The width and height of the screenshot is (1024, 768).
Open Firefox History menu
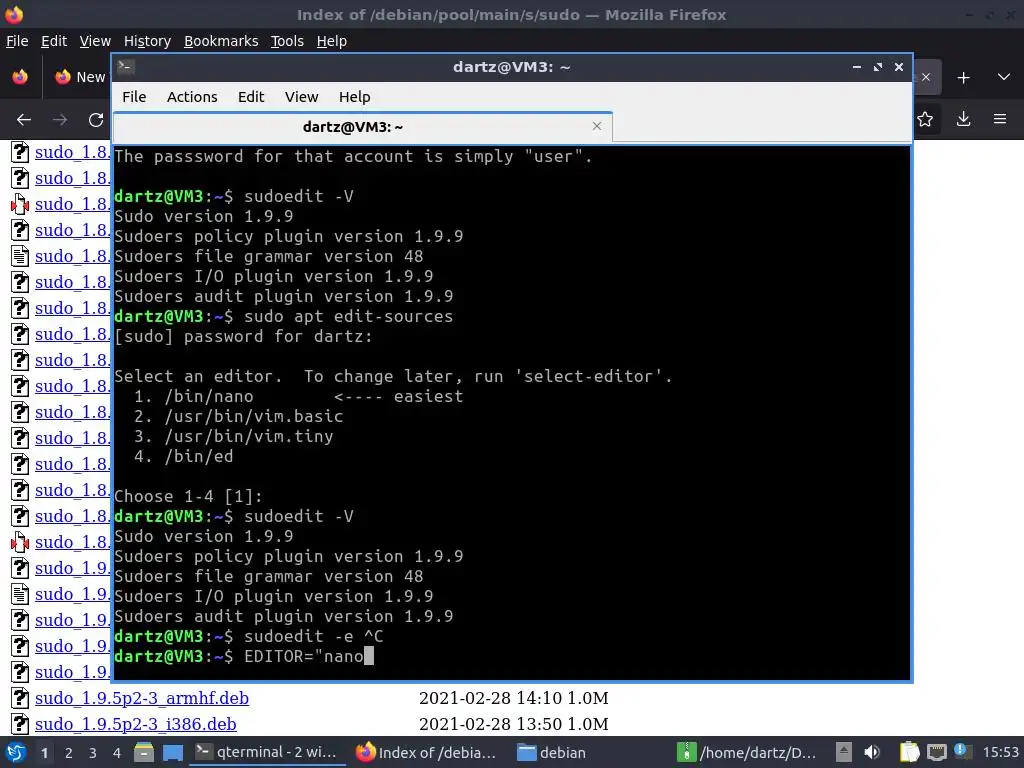click(x=147, y=41)
